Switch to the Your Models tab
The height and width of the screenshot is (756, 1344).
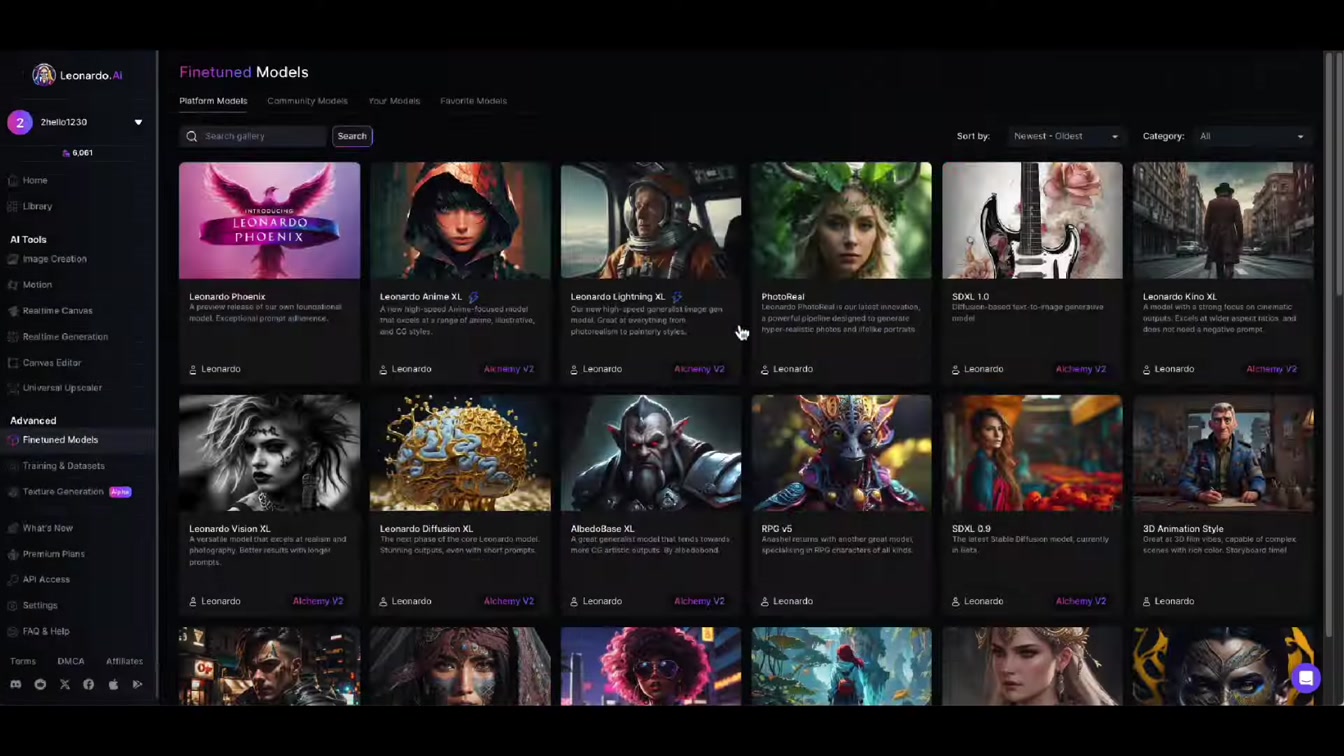[x=394, y=101]
